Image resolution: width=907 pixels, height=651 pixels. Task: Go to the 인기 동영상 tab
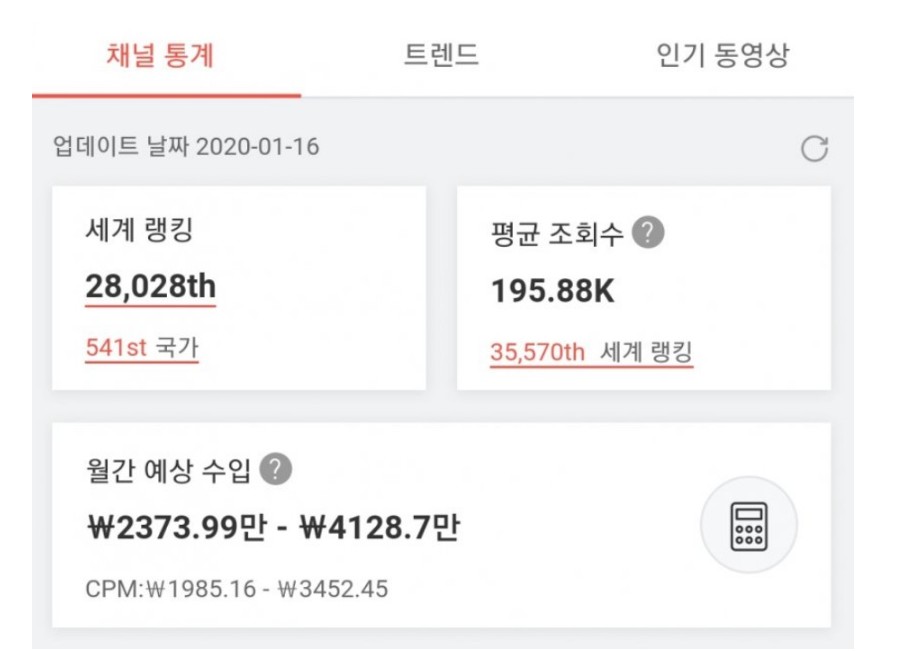tap(722, 55)
